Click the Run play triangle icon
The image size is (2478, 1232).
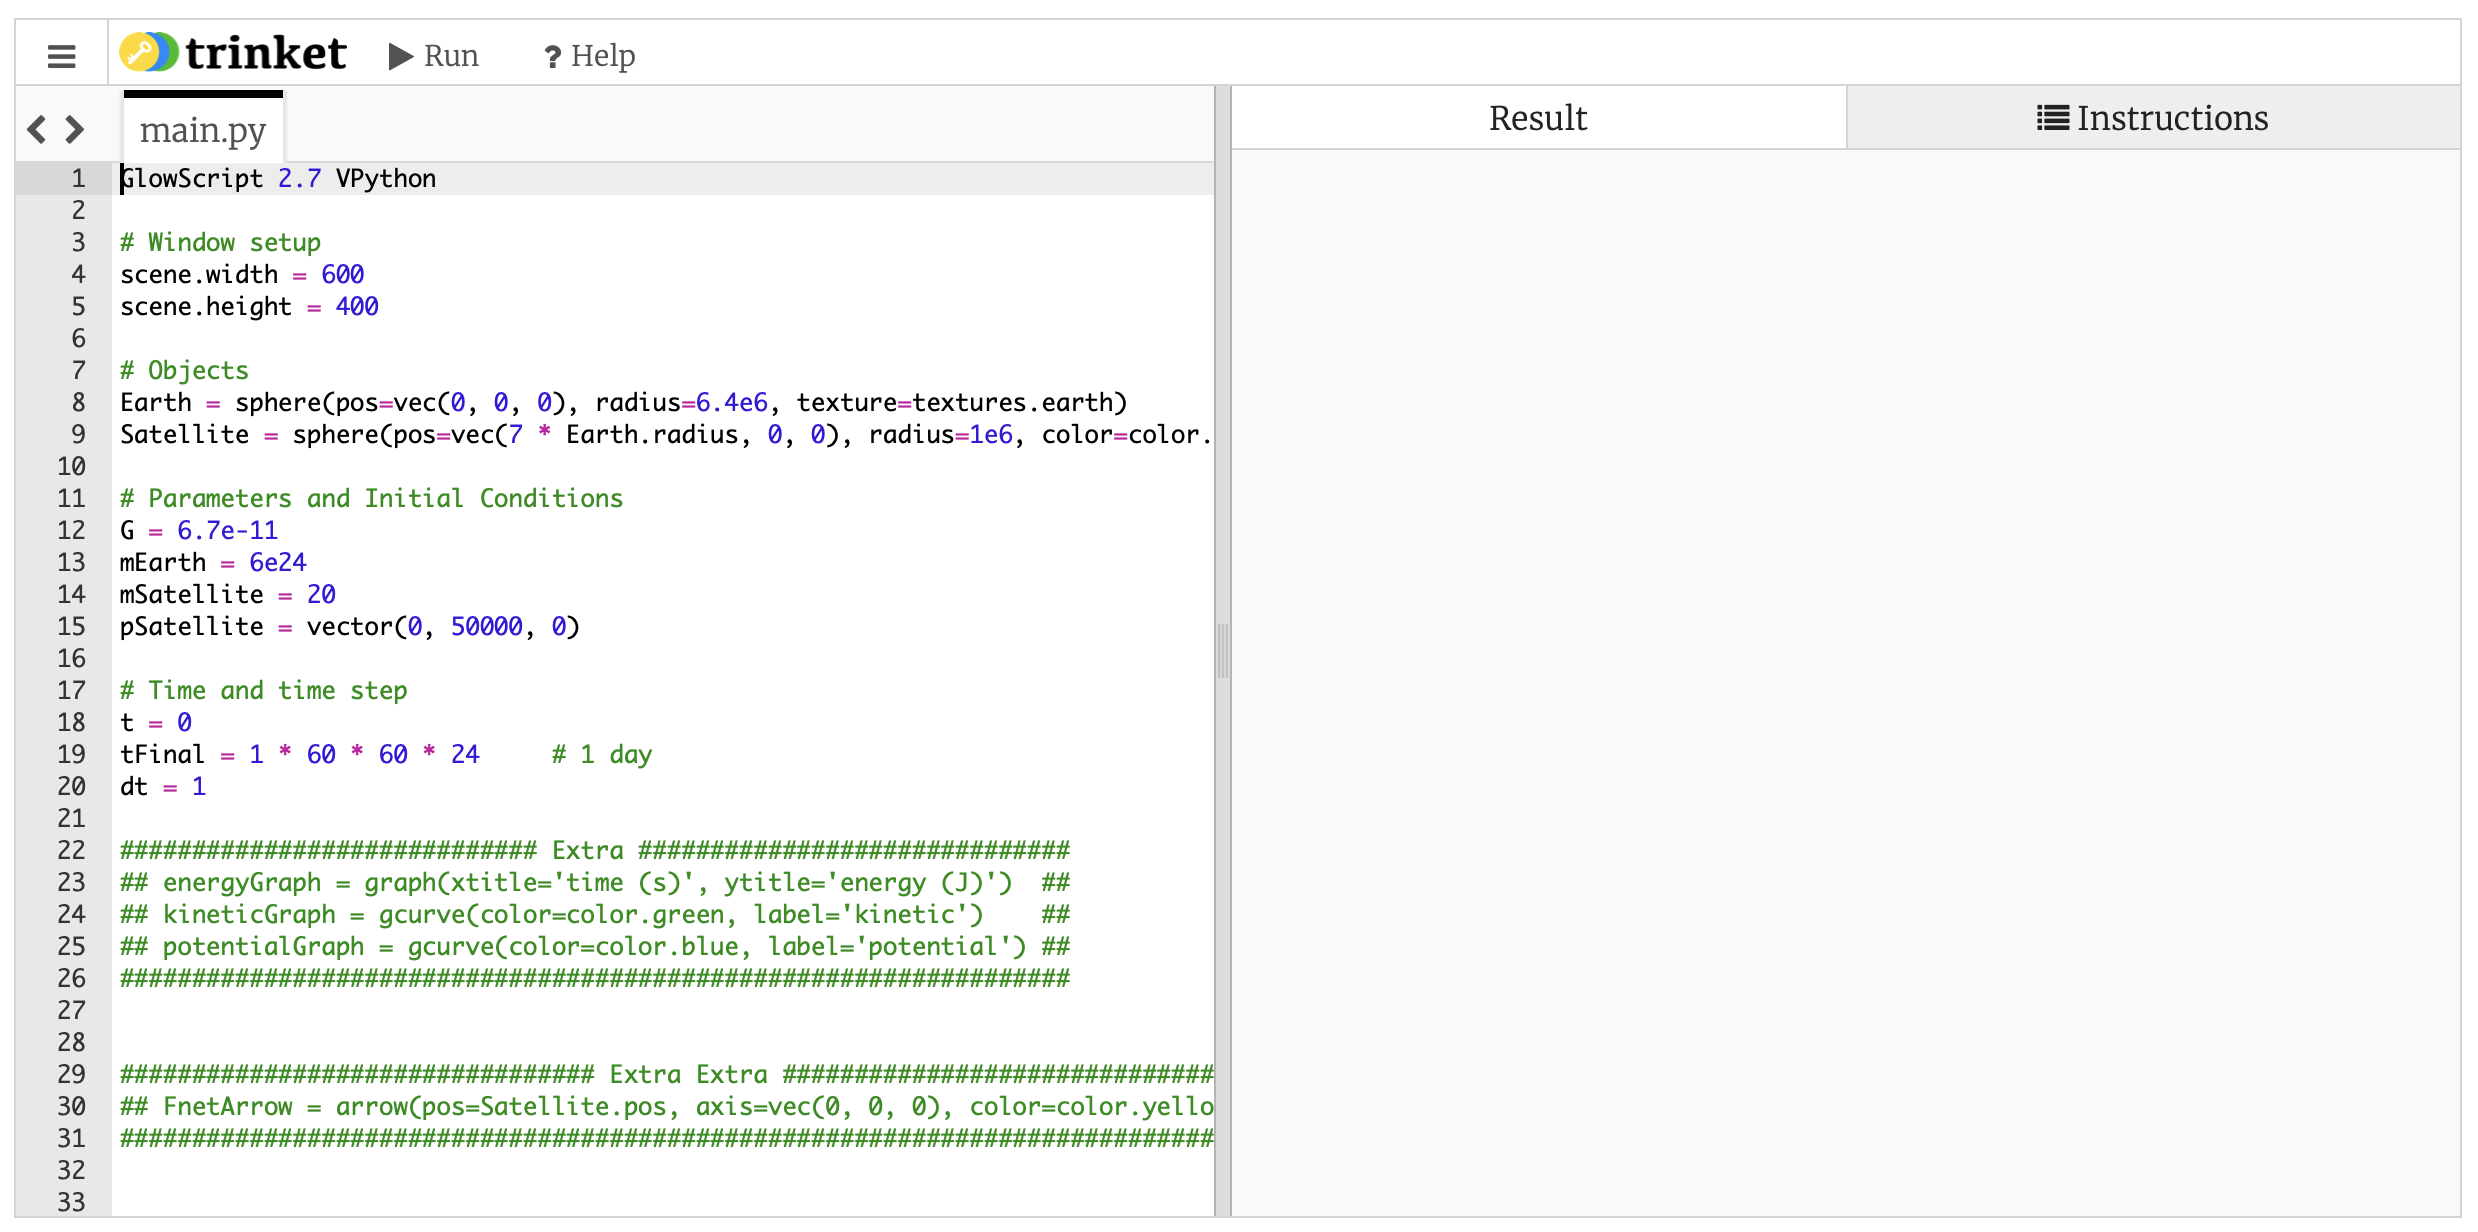click(400, 56)
